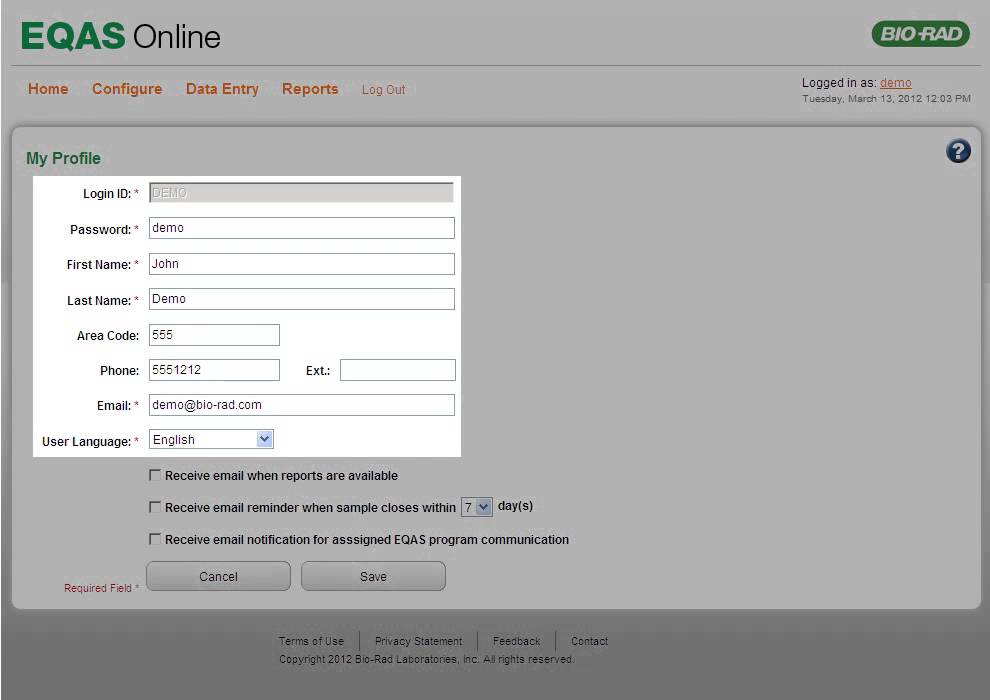Open the Reports menu
Screen dimensions: 990x700
click(x=310, y=89)
